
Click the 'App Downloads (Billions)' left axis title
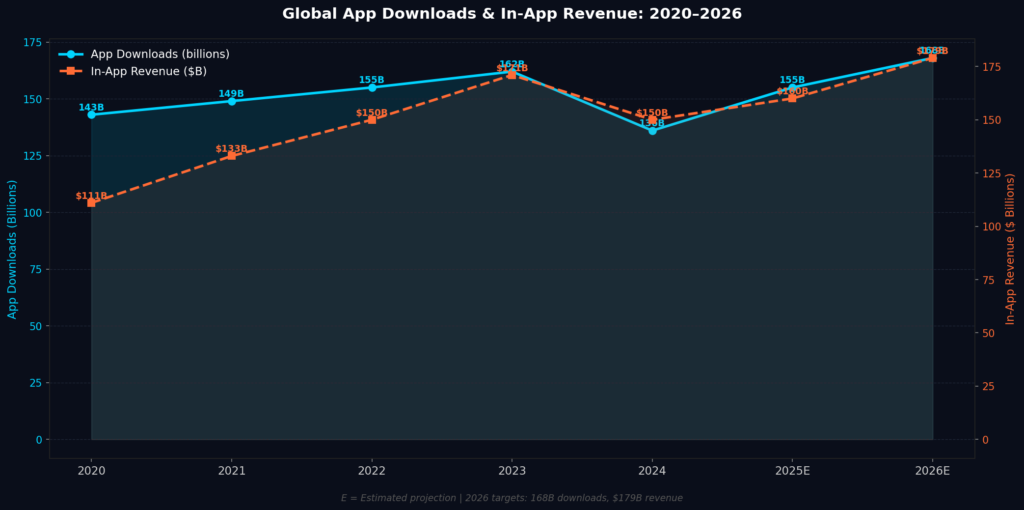coord(12,249)
